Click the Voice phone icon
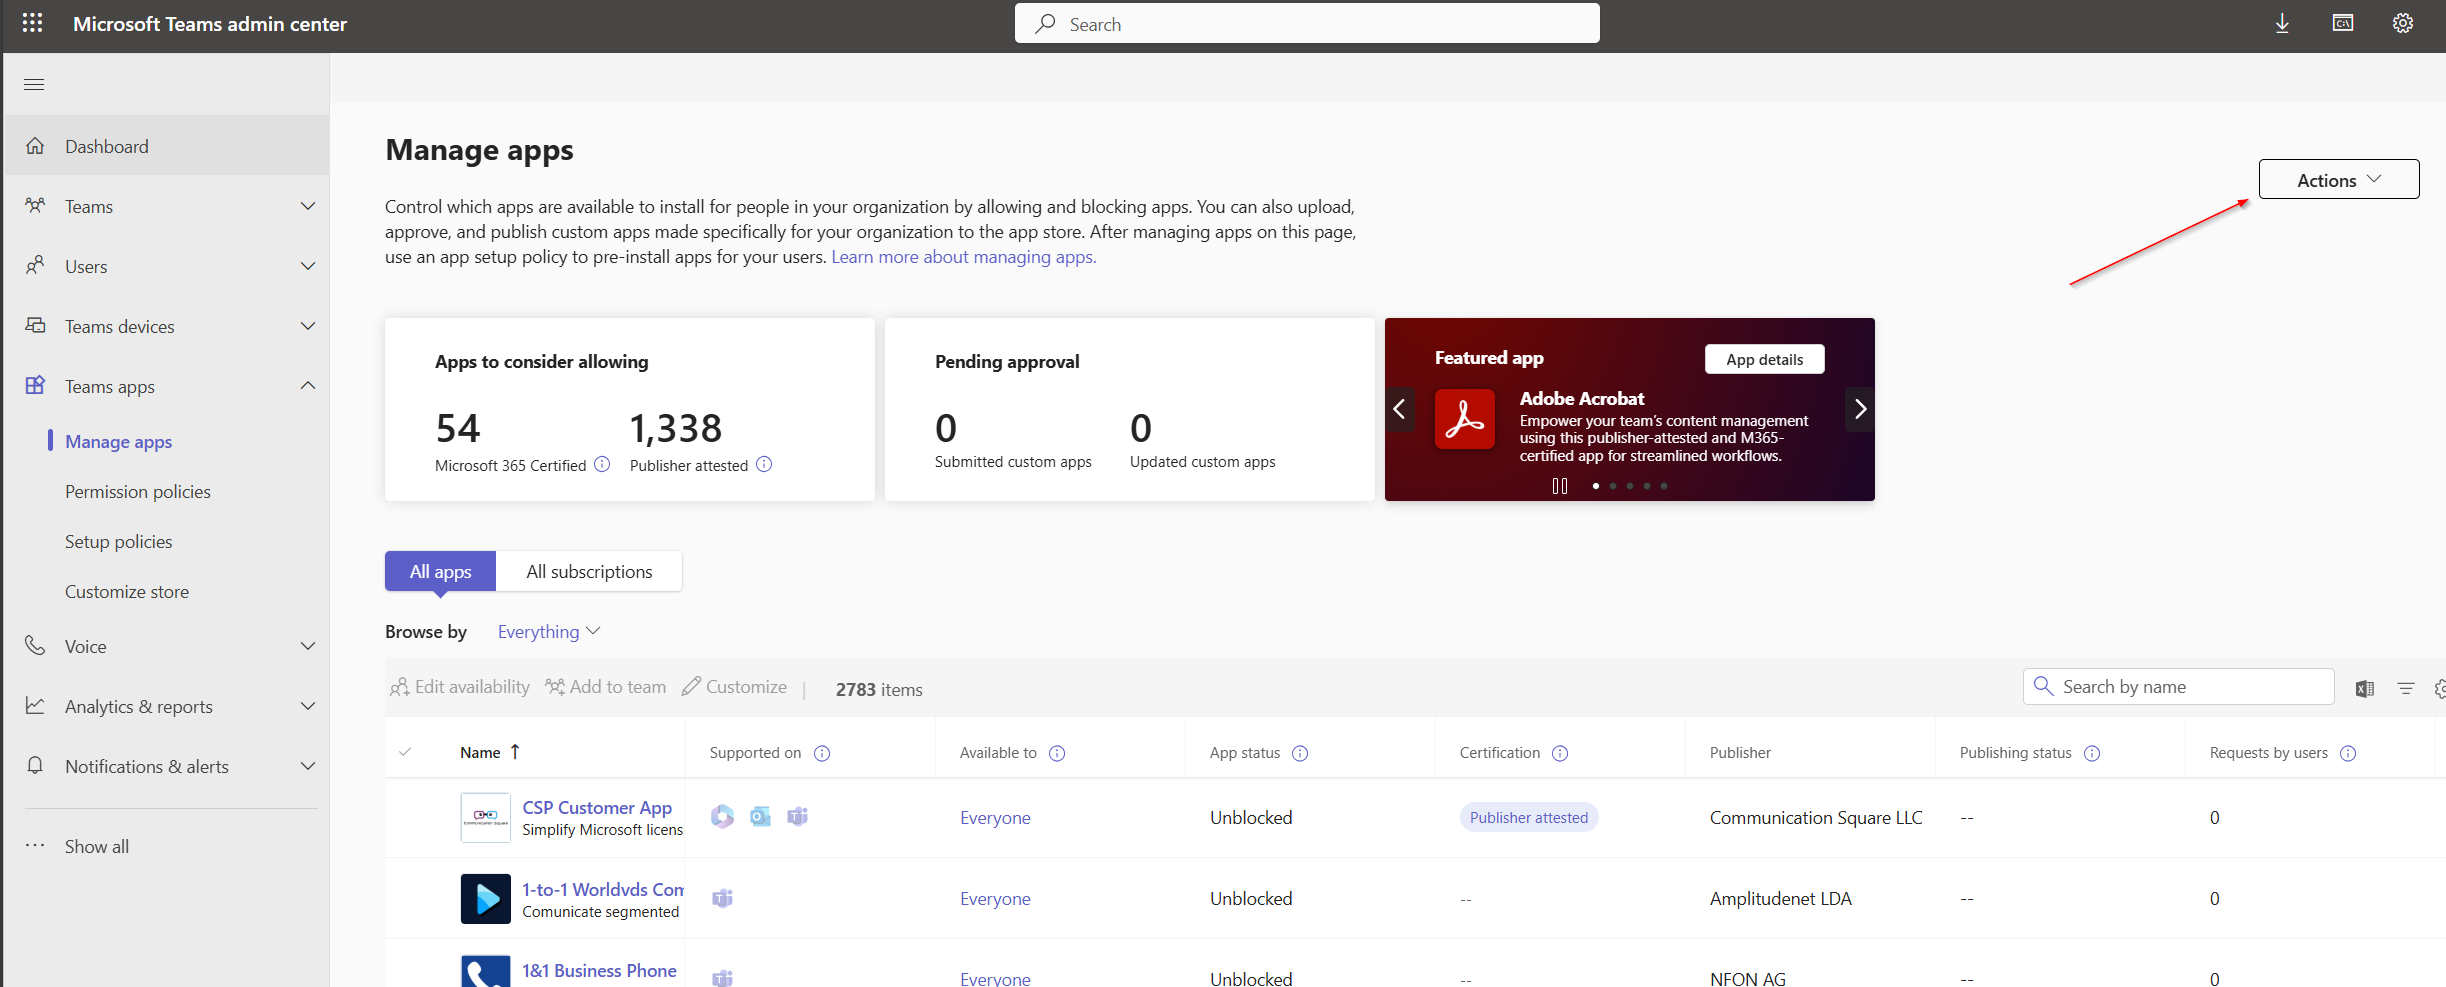 35,646
